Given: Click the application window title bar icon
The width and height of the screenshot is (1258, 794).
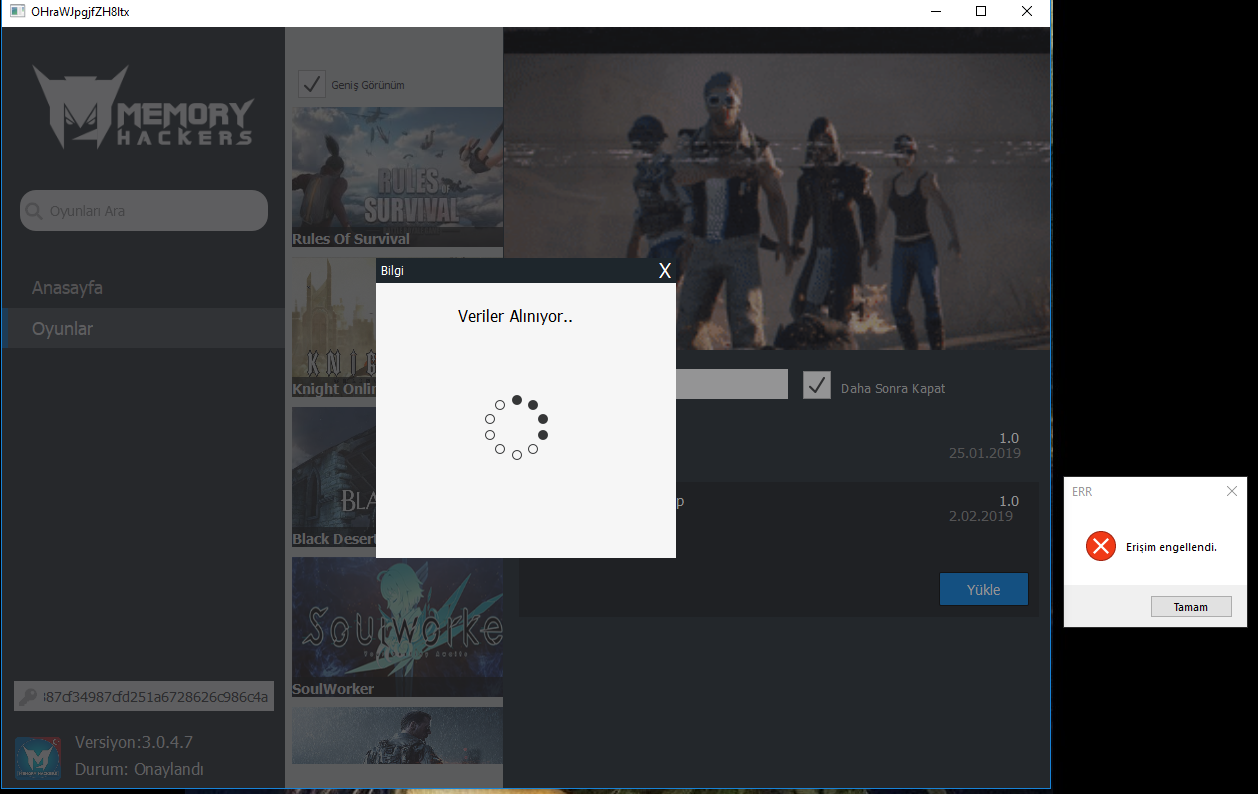Looking at the screenshot, I should click(x=17, y=11).
